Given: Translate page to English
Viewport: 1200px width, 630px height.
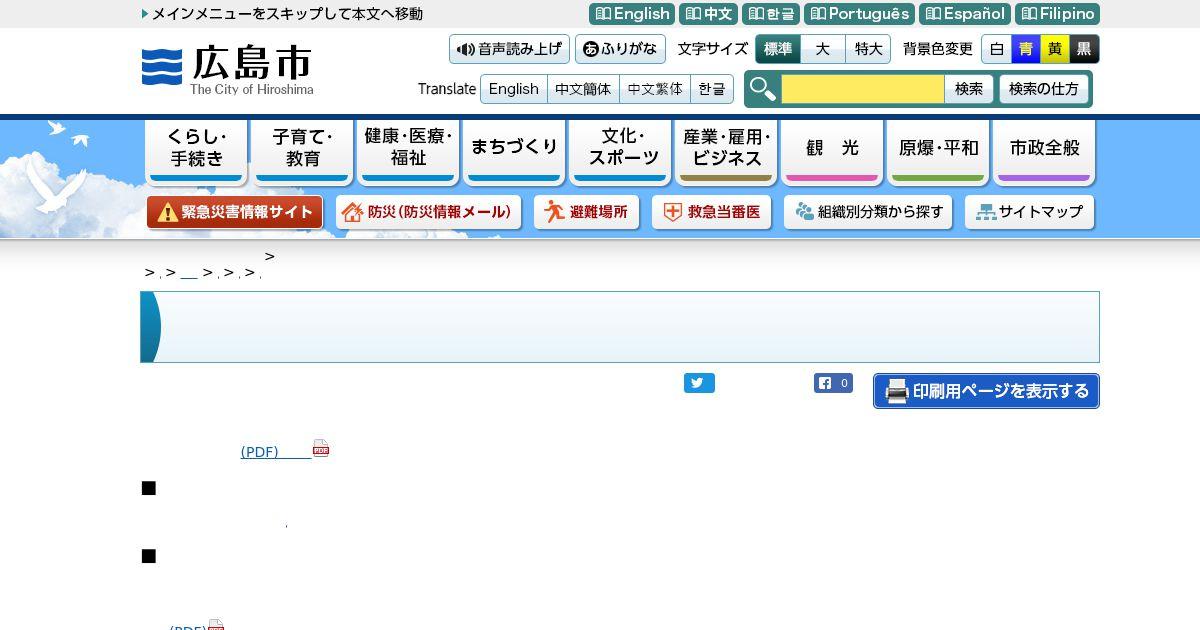Looking at the screenshot, I should [x=514, y=89].
